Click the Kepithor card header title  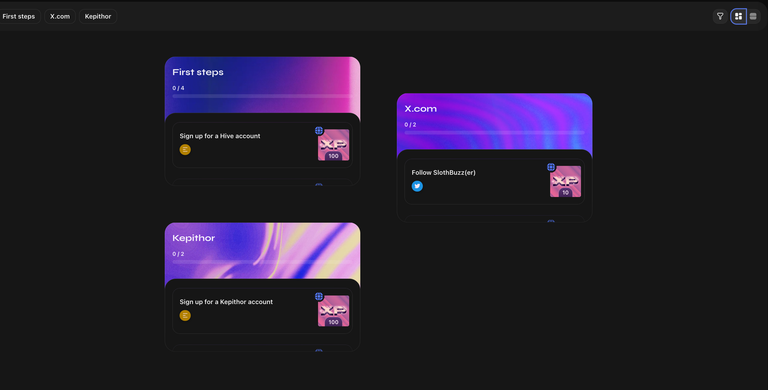[x=193, y=238]
